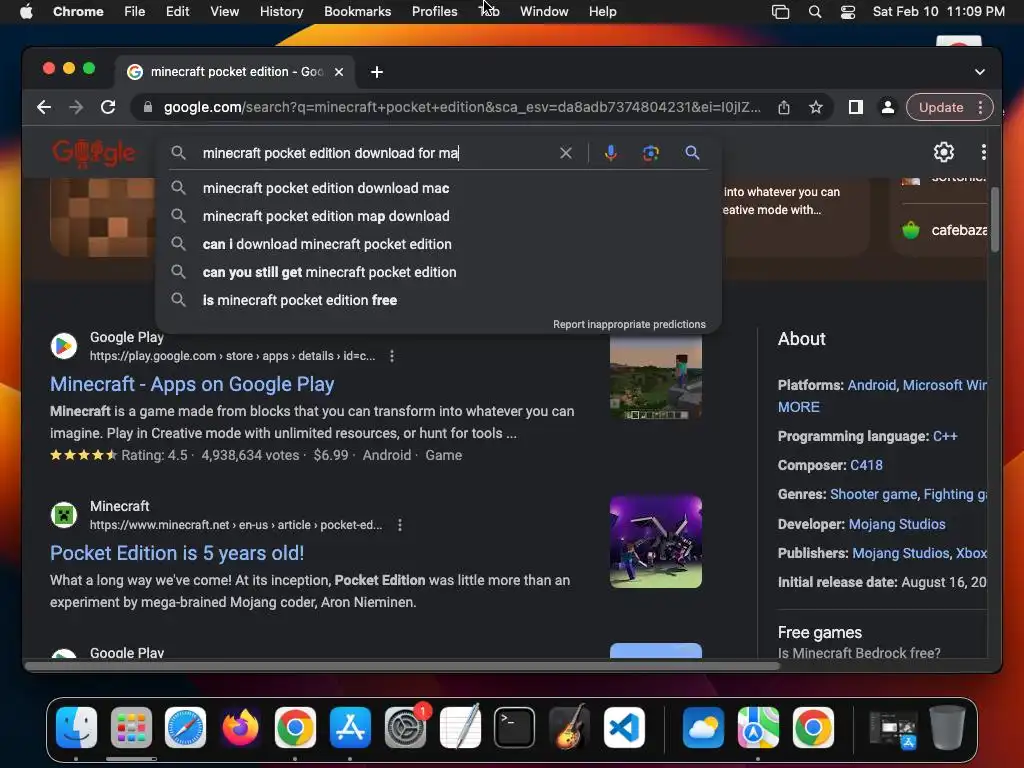
Task: Click Mojang Studios developer link
Action: tap(897, 524)
